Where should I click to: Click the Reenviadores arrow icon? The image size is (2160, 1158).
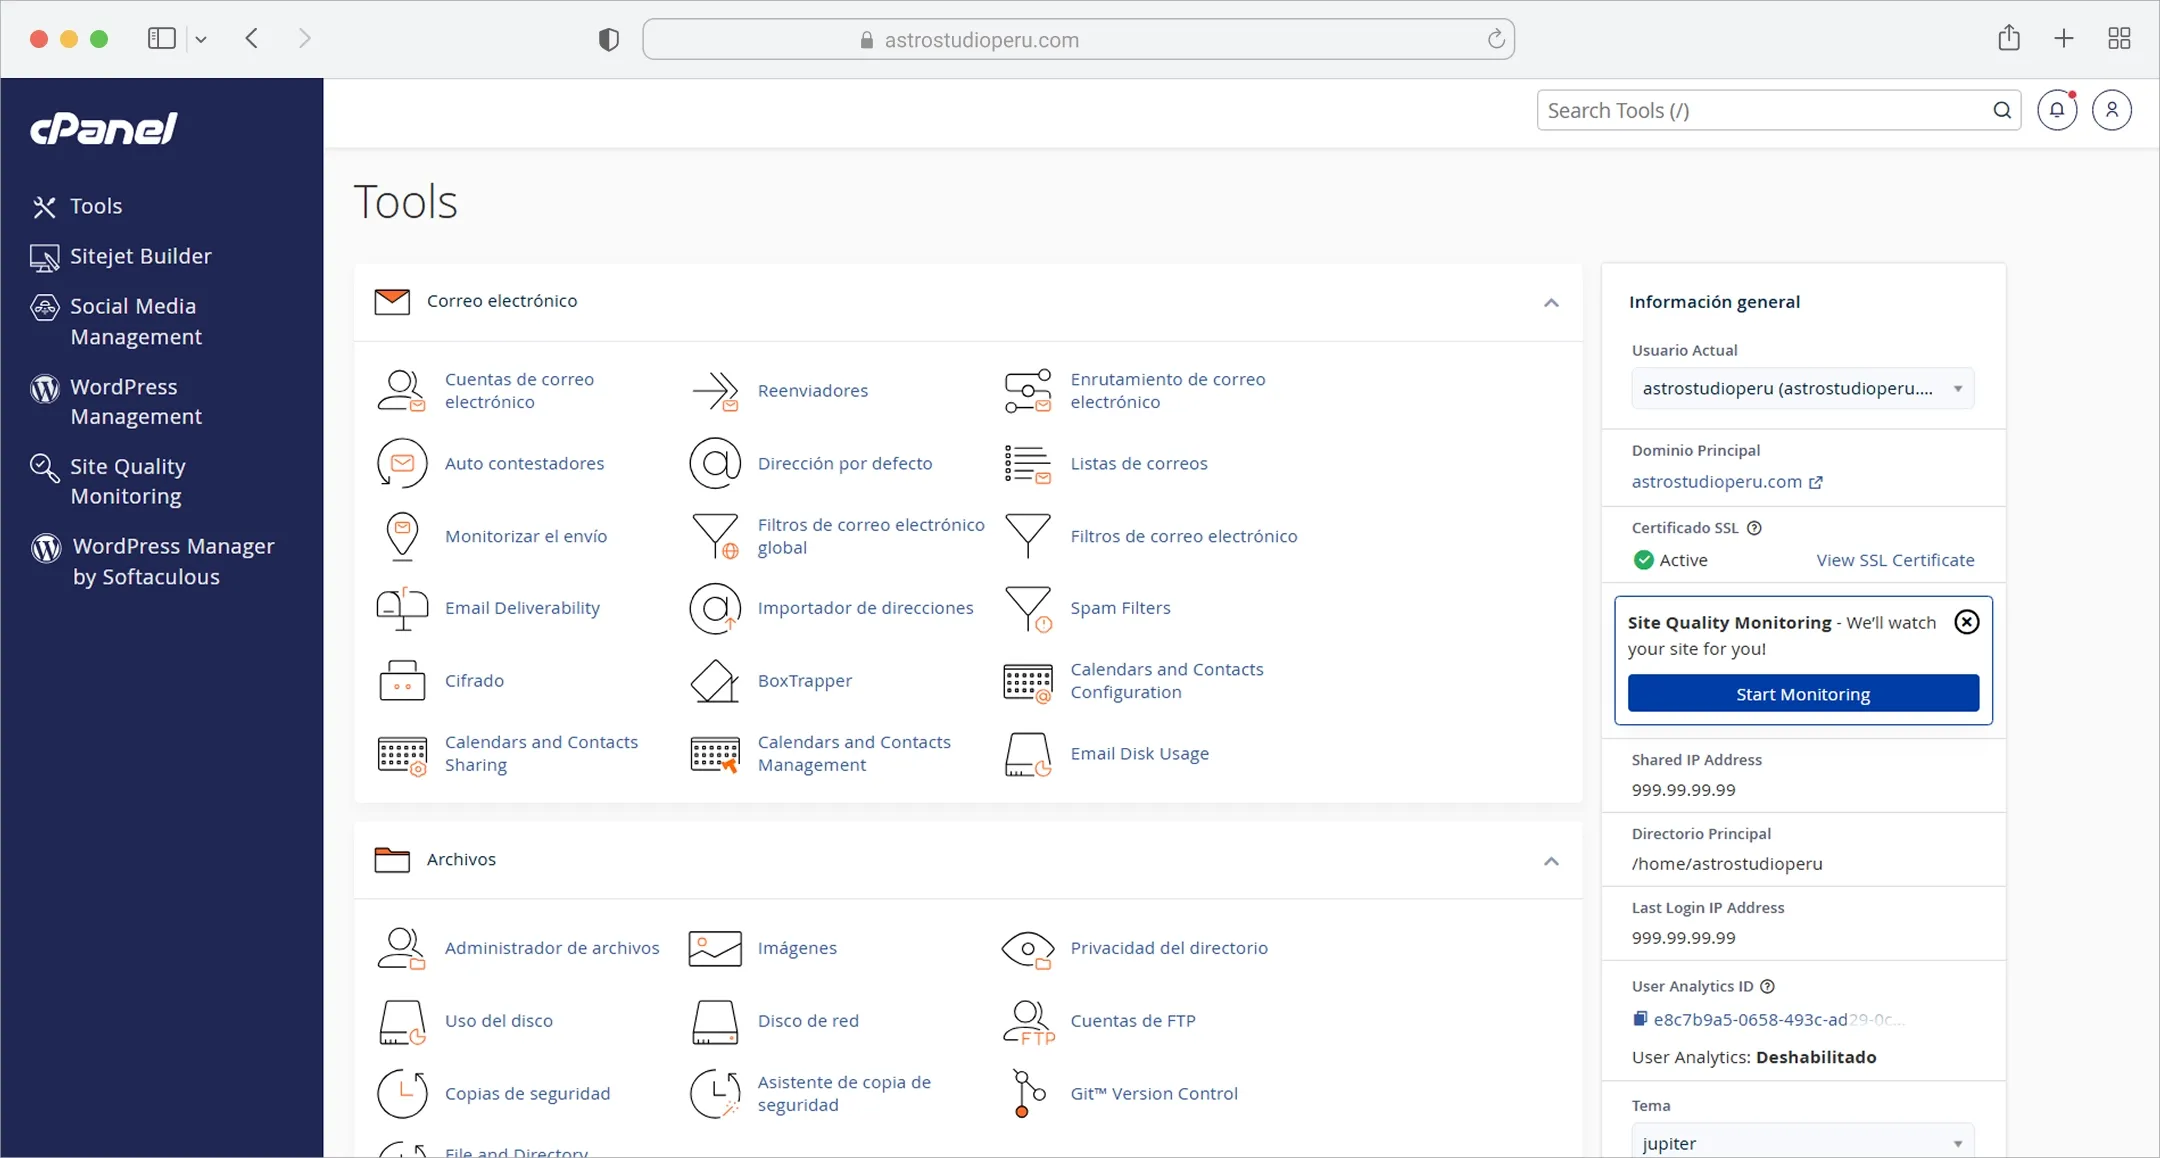click(x=715, y=391)
